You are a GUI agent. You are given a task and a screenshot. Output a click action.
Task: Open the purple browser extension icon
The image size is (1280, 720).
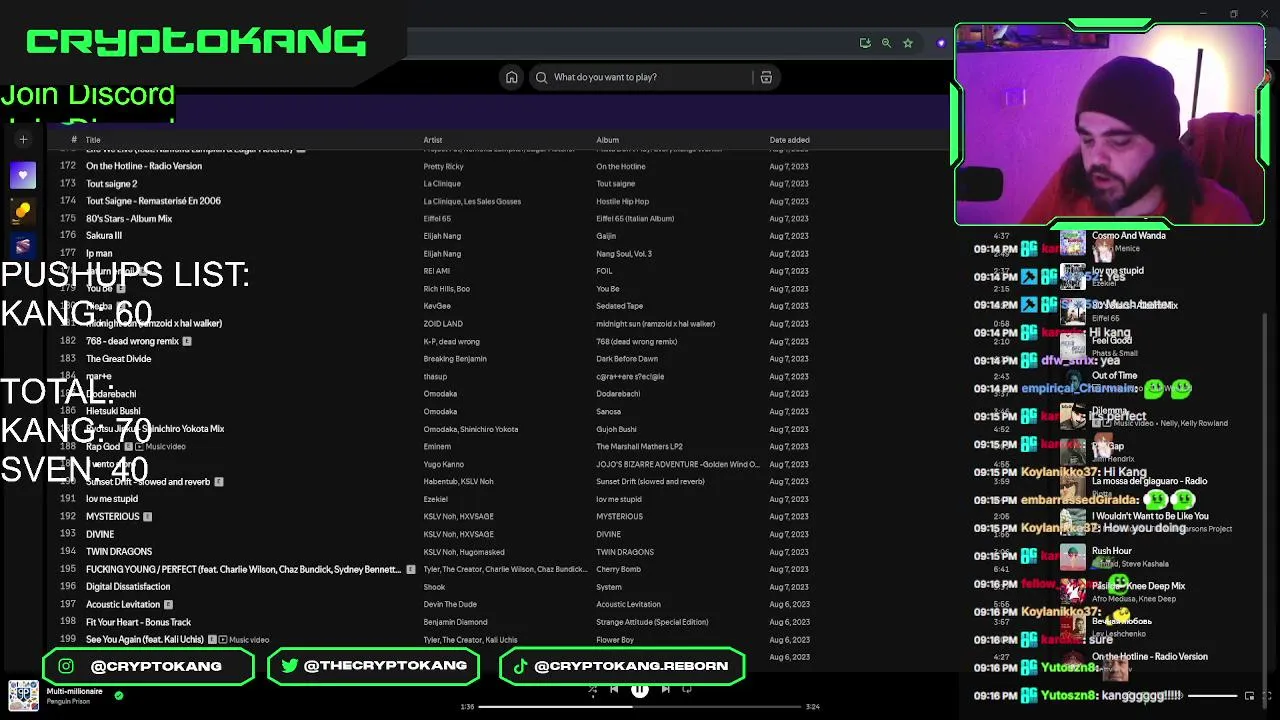(941, 43)
